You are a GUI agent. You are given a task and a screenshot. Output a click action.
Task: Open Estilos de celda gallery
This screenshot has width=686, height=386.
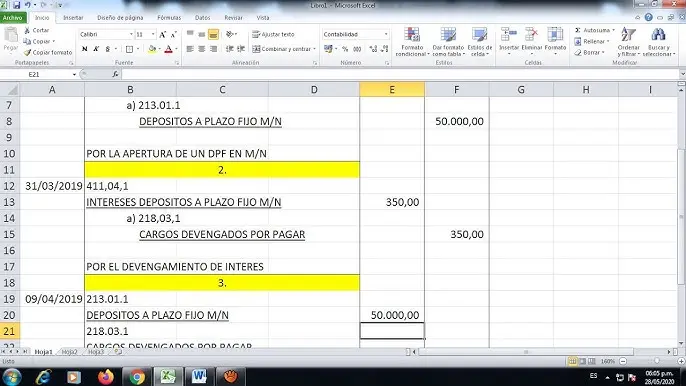[480, 42]
